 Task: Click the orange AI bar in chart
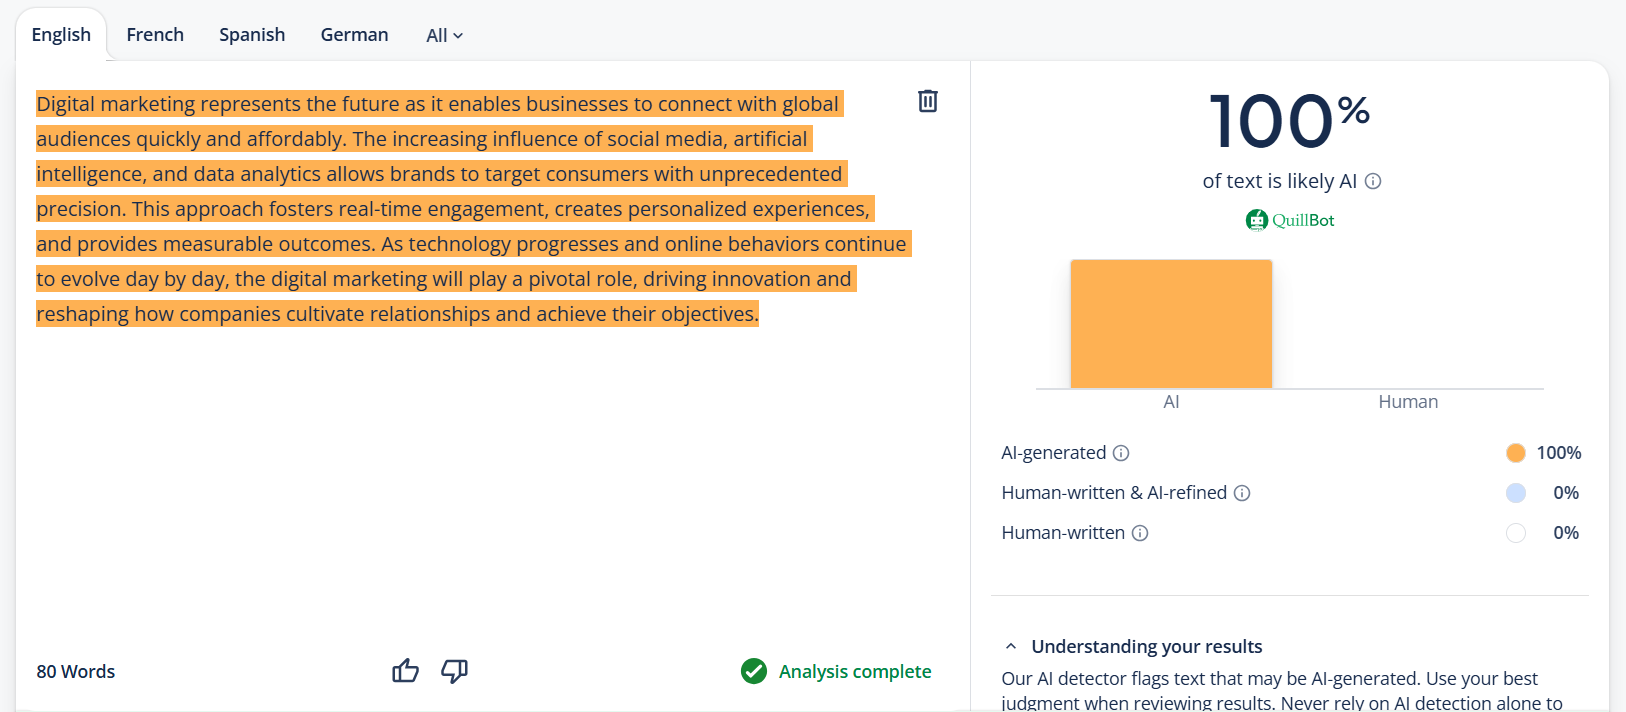1171,324
